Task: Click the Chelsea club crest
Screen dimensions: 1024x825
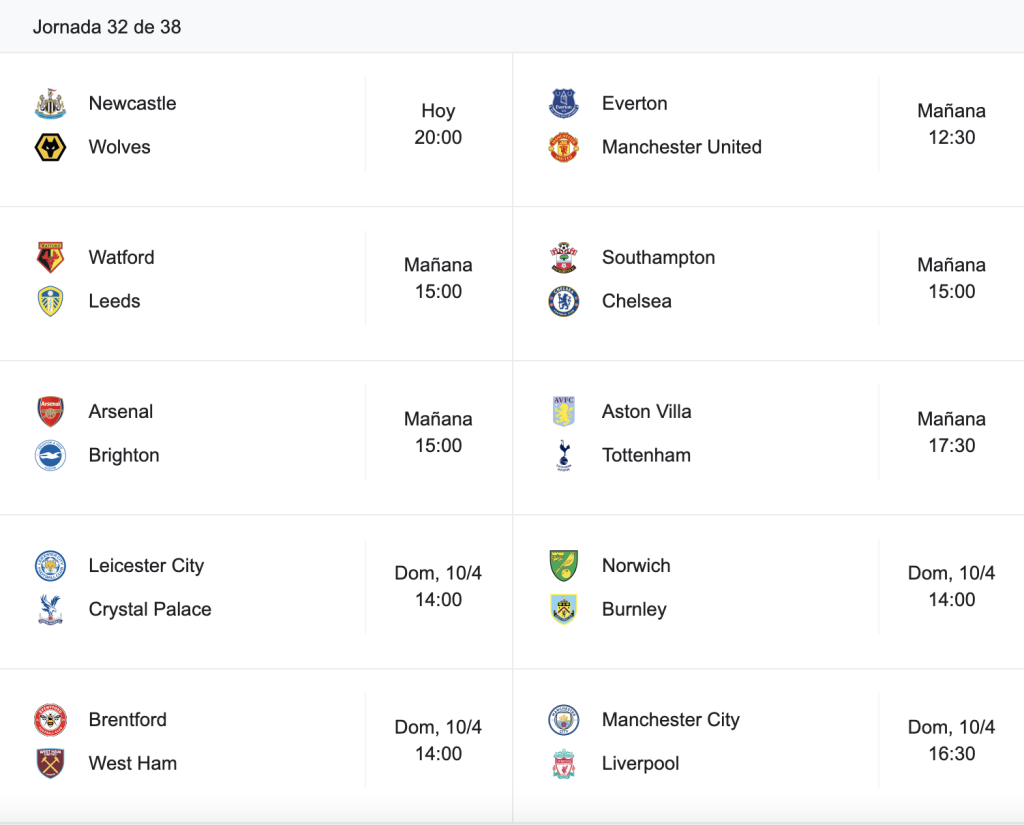Action: tap(564, 301)
